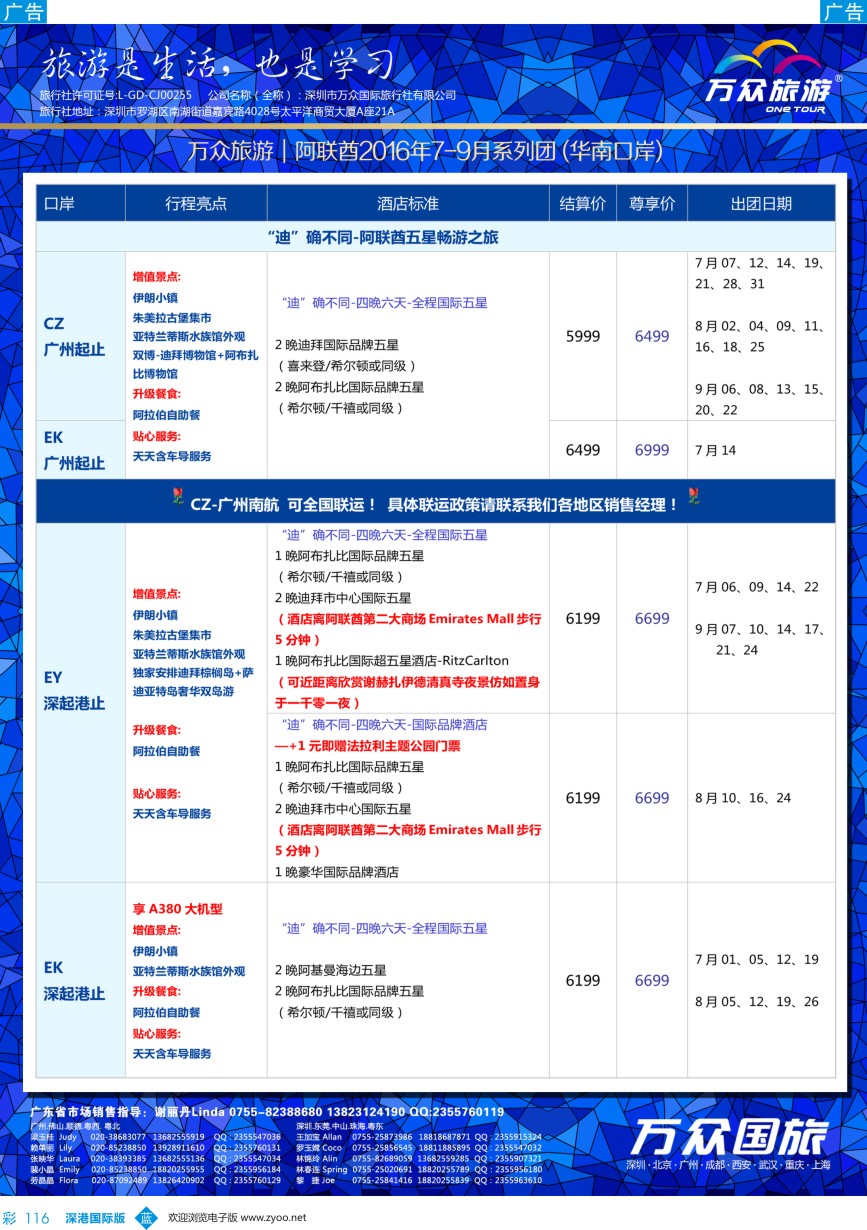Click the contact row for Joe

(419, 1181)
